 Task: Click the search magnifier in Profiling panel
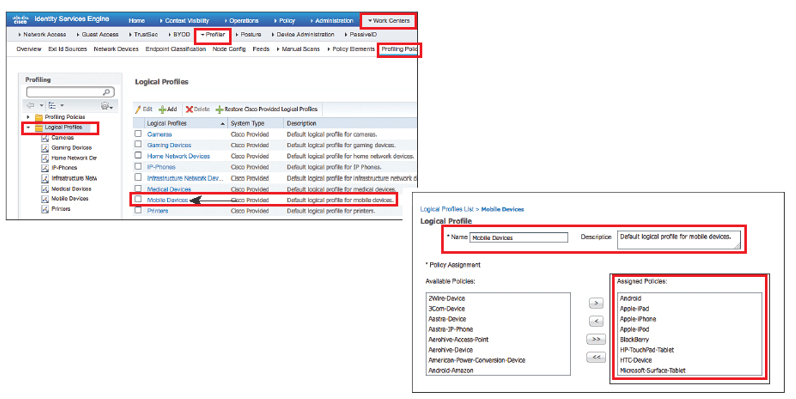coord(107,92)
